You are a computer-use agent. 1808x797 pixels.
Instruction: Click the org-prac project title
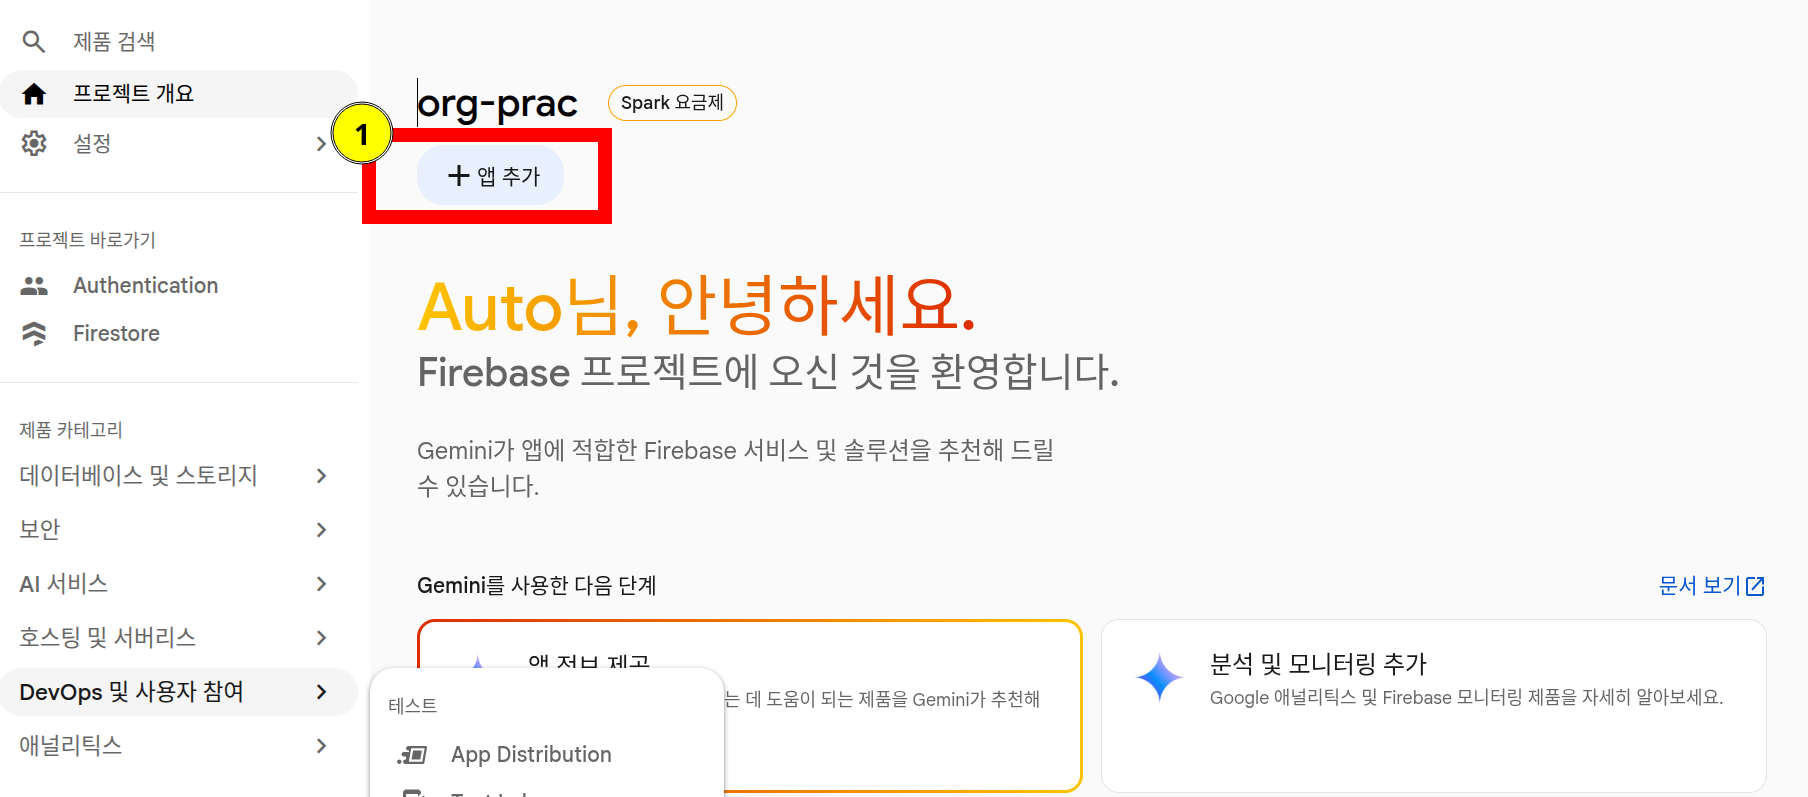tap(497, 104)
